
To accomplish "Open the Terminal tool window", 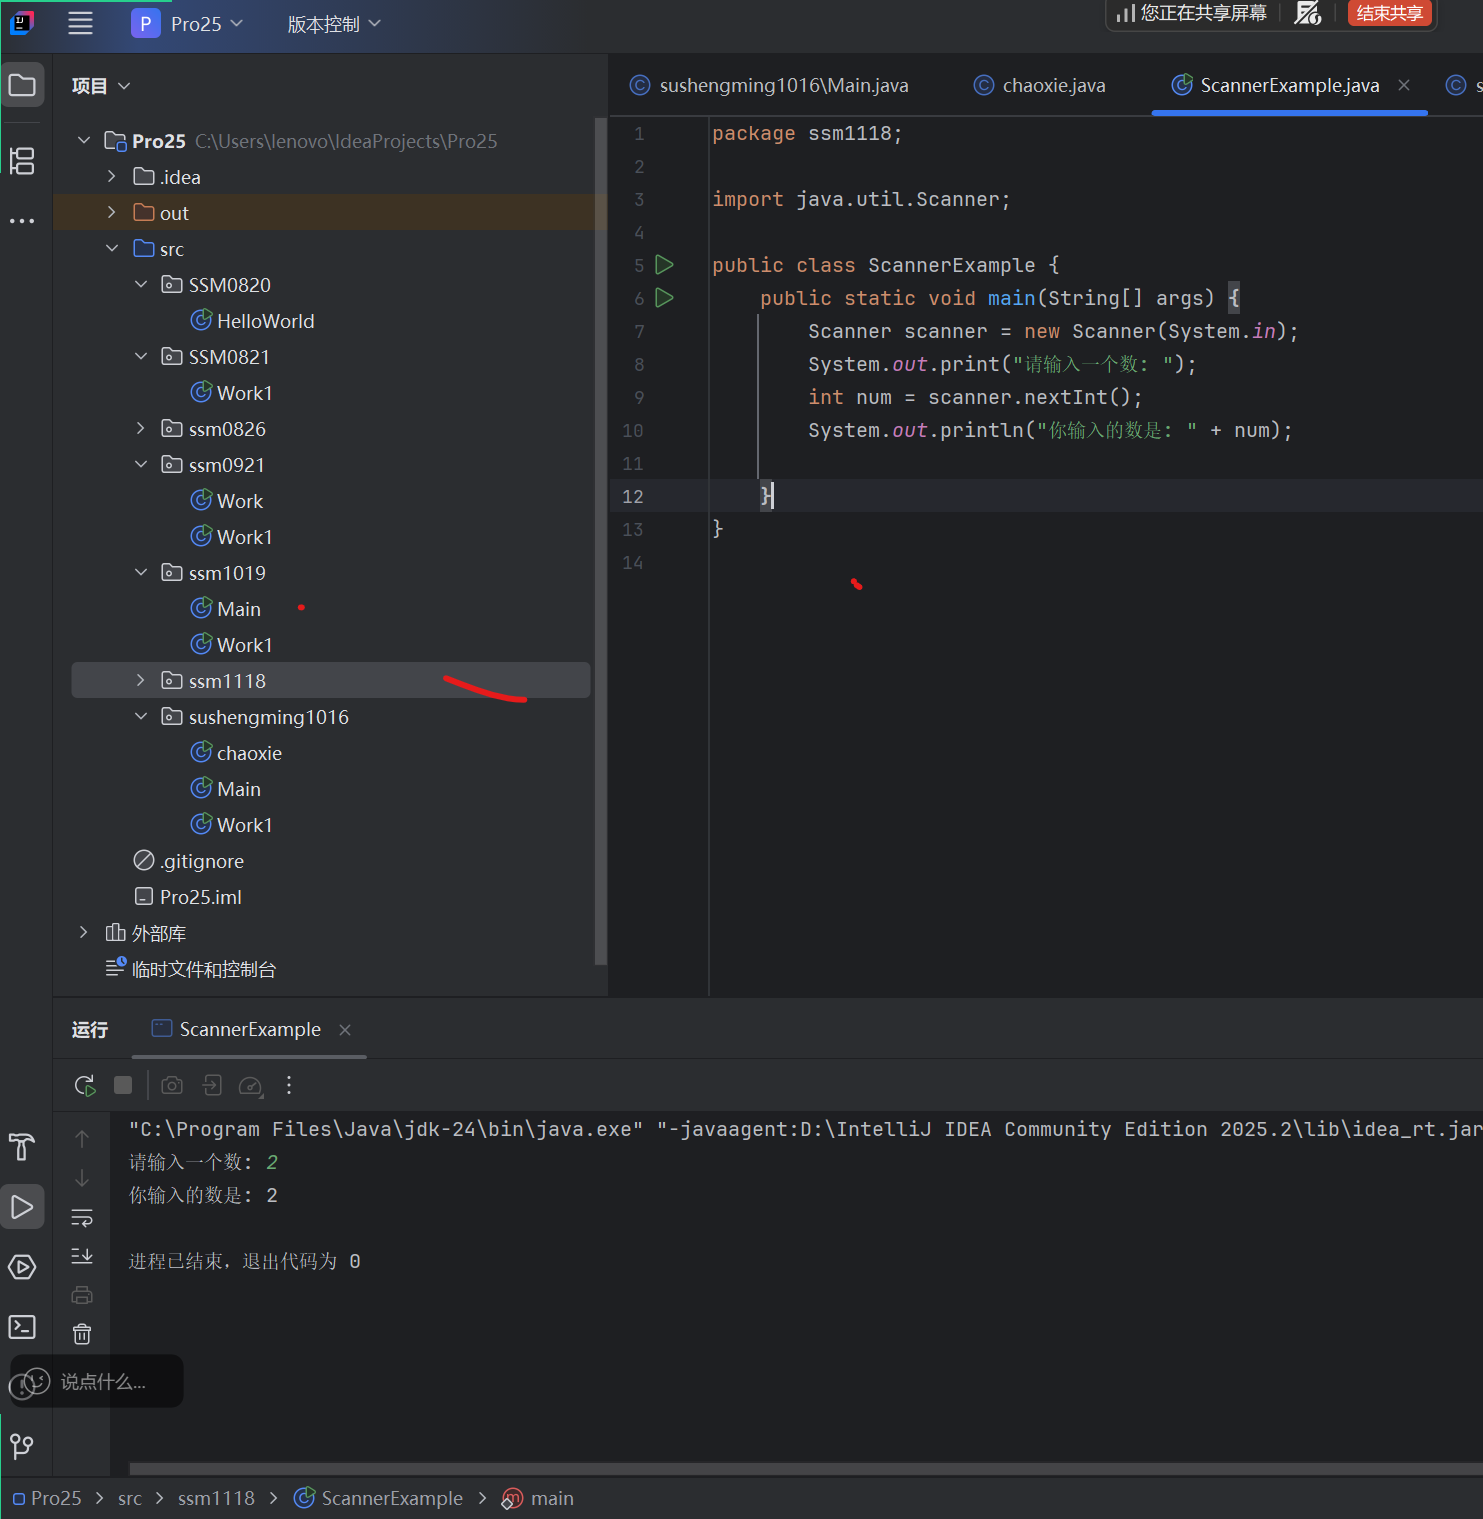I will tap(22, 1327).
